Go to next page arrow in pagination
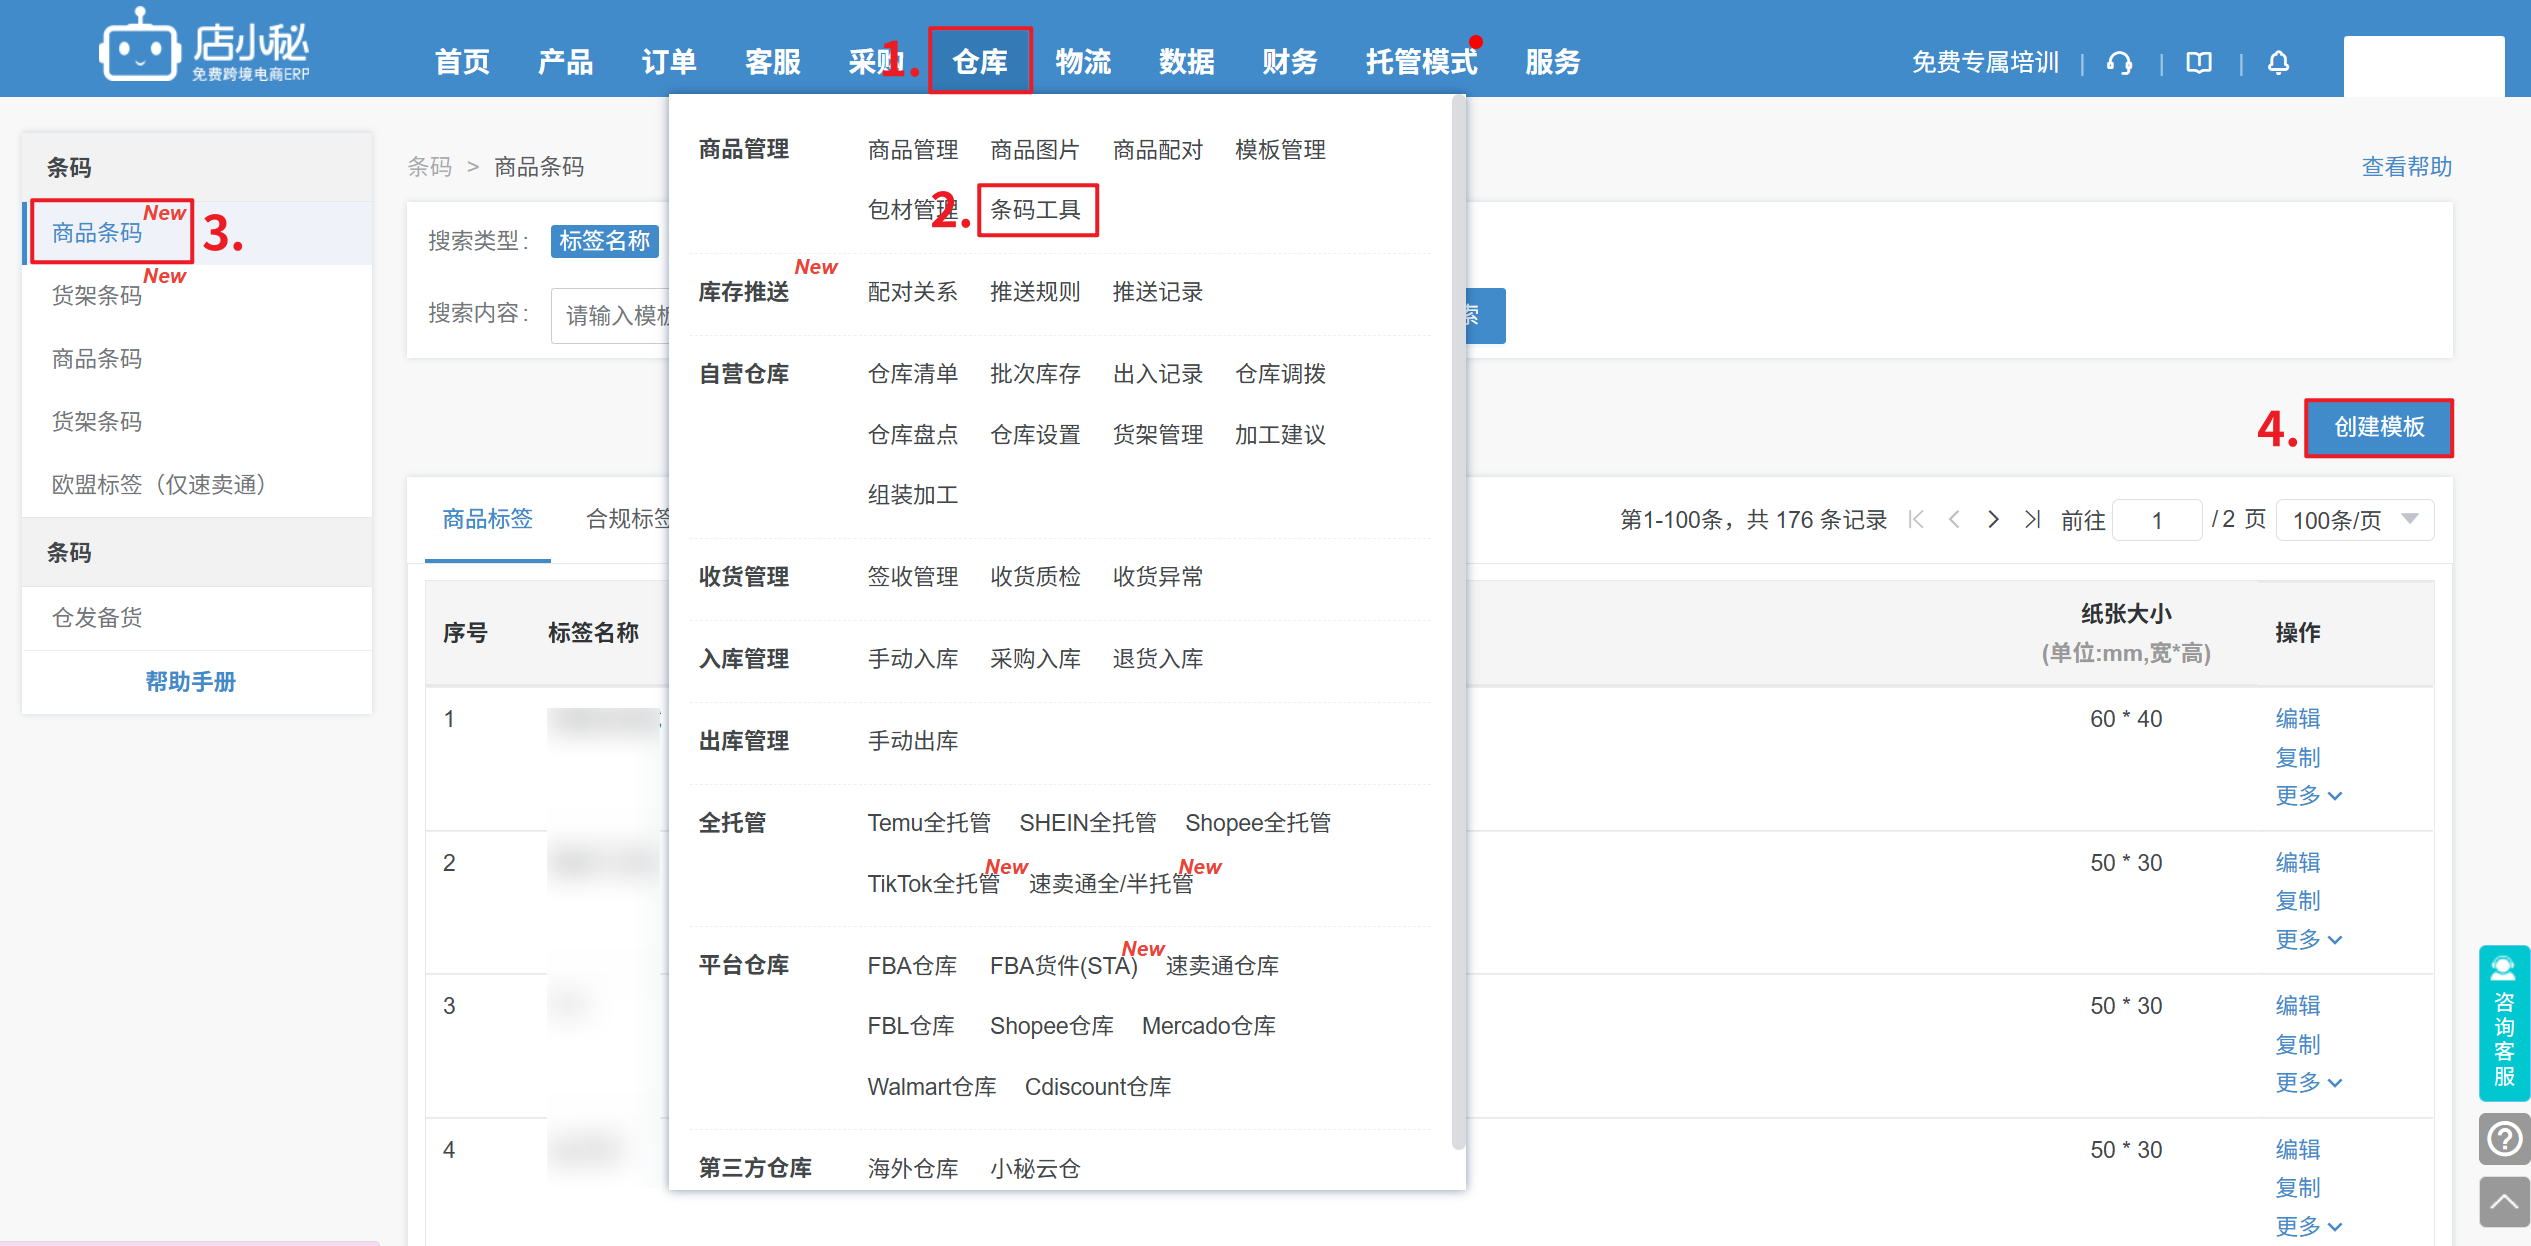 (x=1993, y=519)
